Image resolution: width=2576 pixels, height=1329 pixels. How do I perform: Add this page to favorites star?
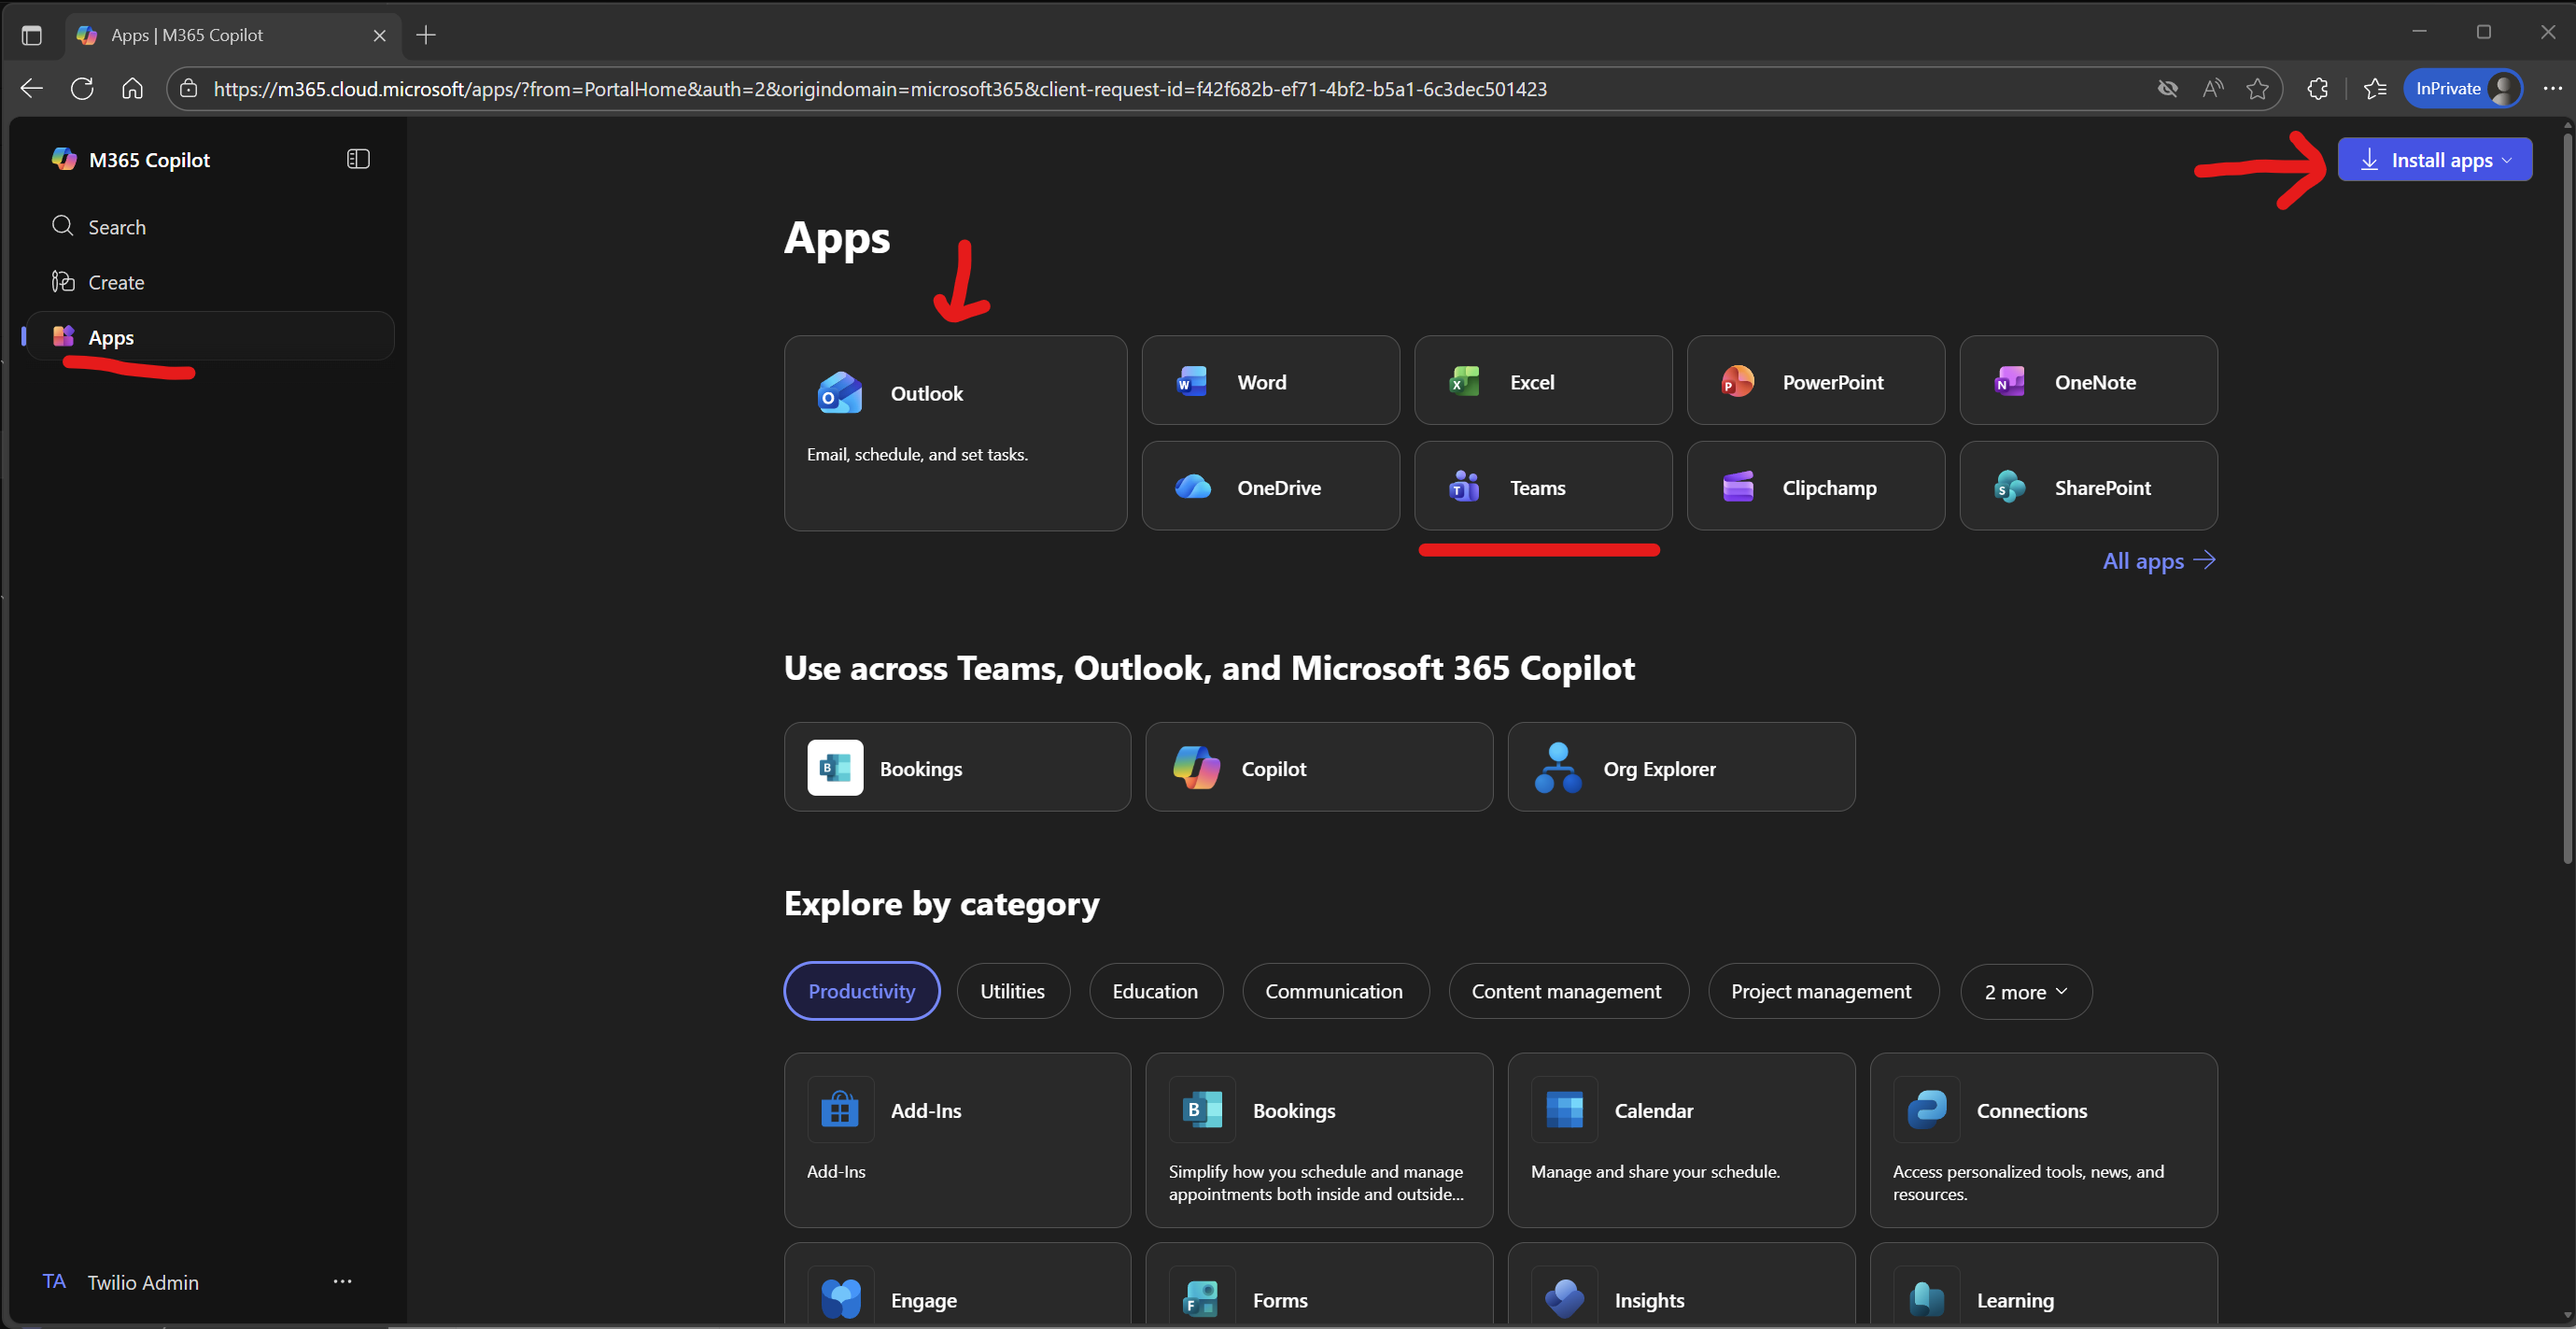pos(2257,89)
